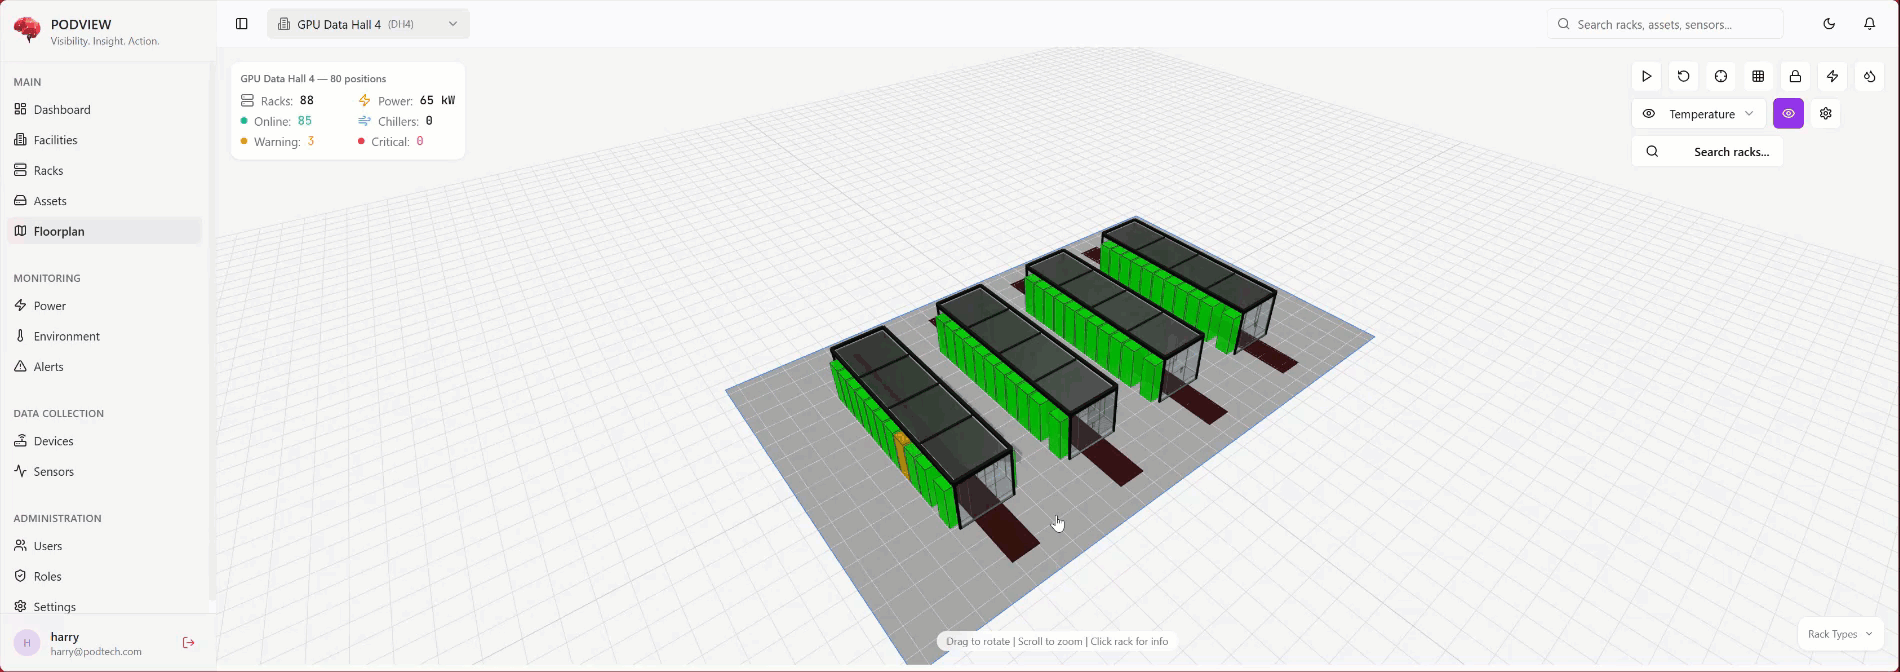
Task: Open the GPU Data Hall 4 selector
Action: click(x=368, y=24)
